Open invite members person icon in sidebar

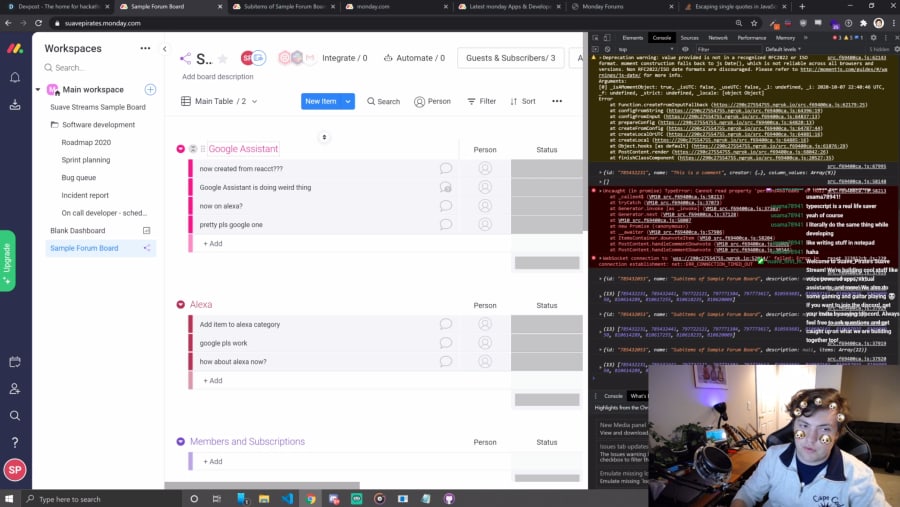click(15, 389)
